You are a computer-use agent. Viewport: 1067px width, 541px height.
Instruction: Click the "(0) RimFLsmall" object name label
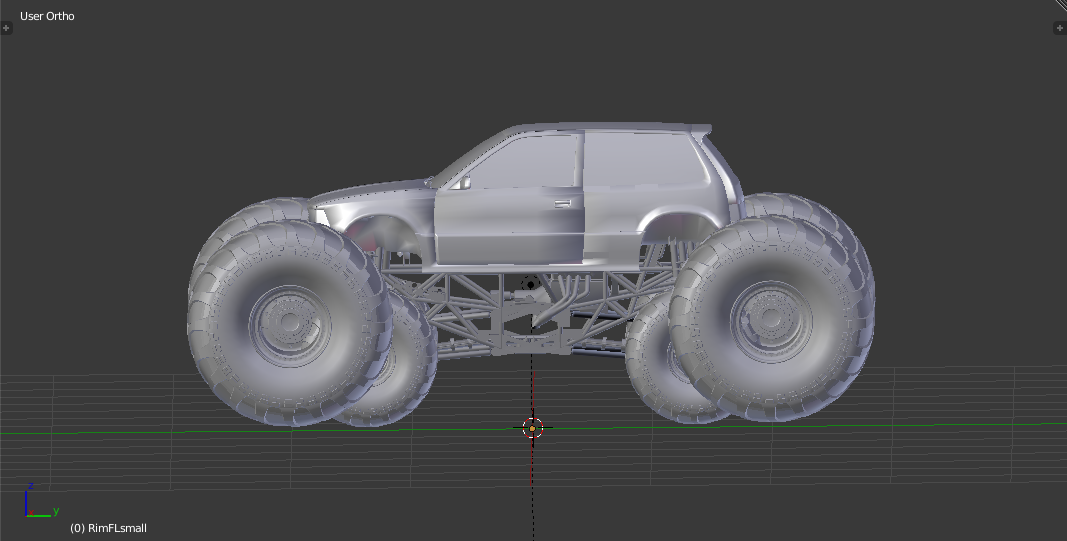point(108,528)
